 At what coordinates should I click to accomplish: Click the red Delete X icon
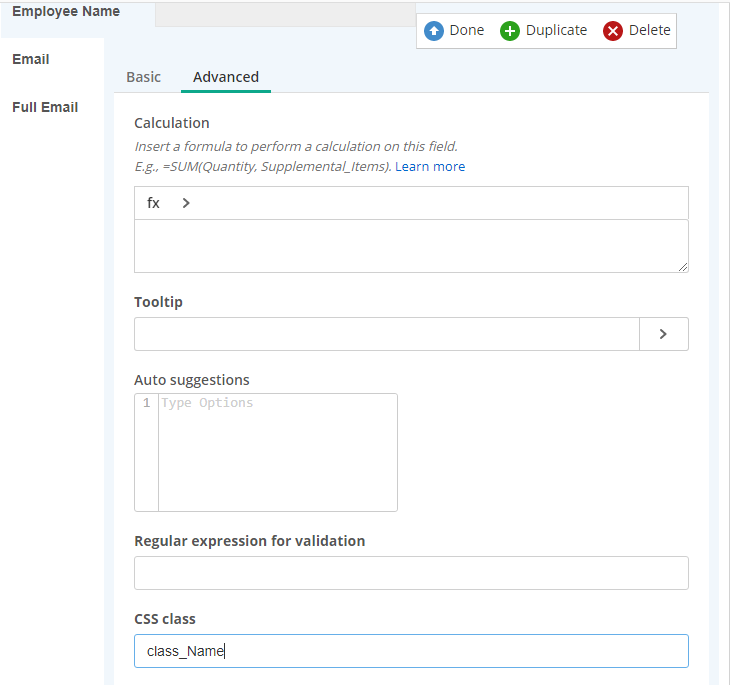click(613, 31)
